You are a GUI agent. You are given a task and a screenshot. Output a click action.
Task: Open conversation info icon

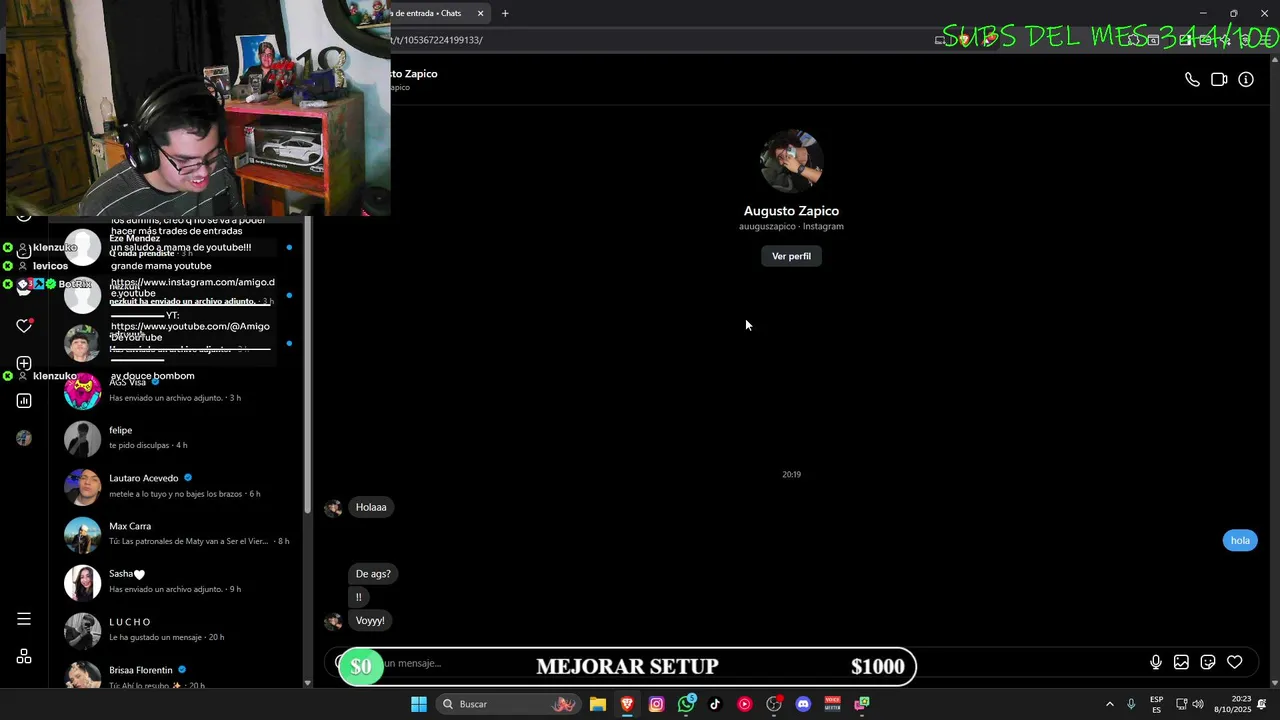(1246, 80)
